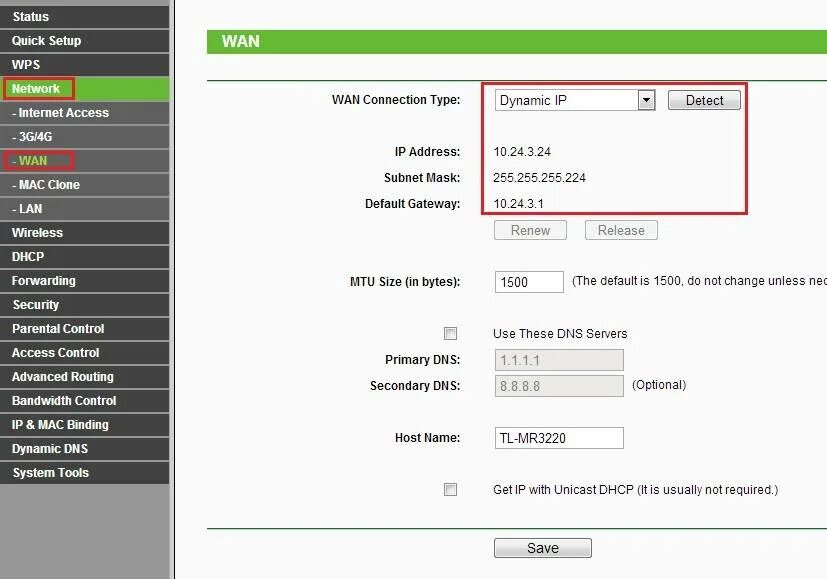
Task: Select the Network menu section
Action: [x=84, y=89]
